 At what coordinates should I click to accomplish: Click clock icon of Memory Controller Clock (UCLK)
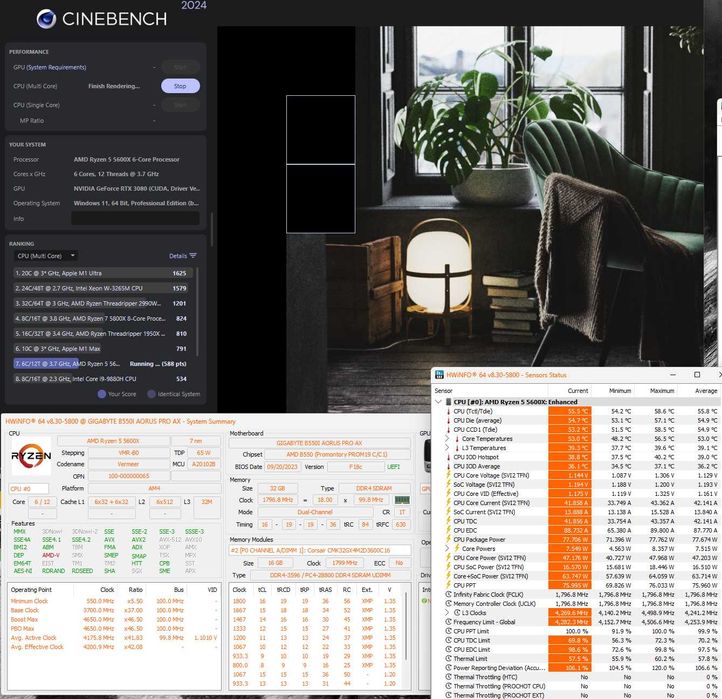(x=448, y=603)
